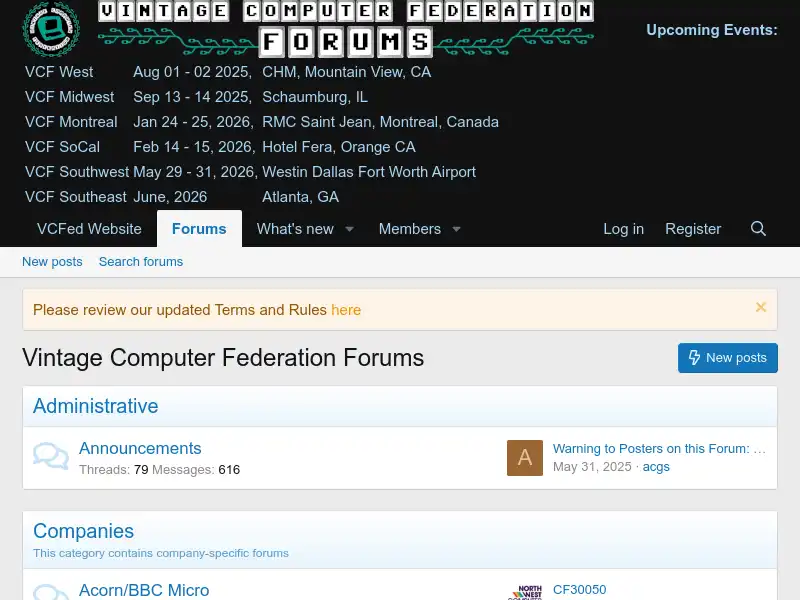Click the May 31, 2025 post date

pos(592,467)
